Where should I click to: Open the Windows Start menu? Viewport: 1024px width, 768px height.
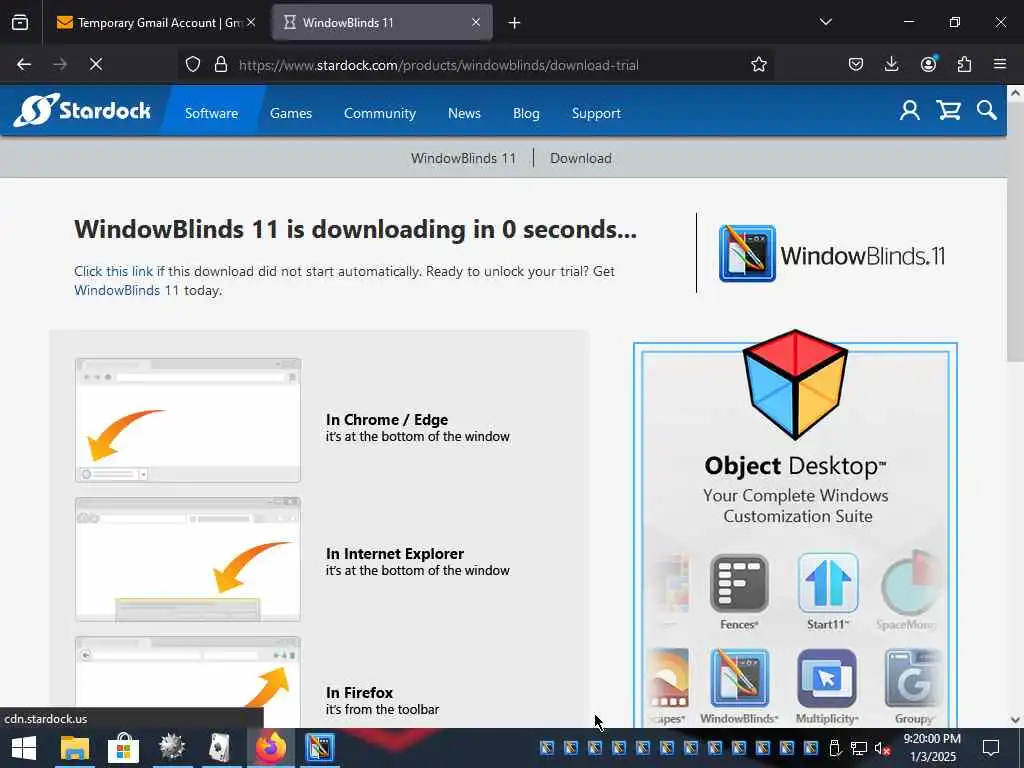point(24,748)
